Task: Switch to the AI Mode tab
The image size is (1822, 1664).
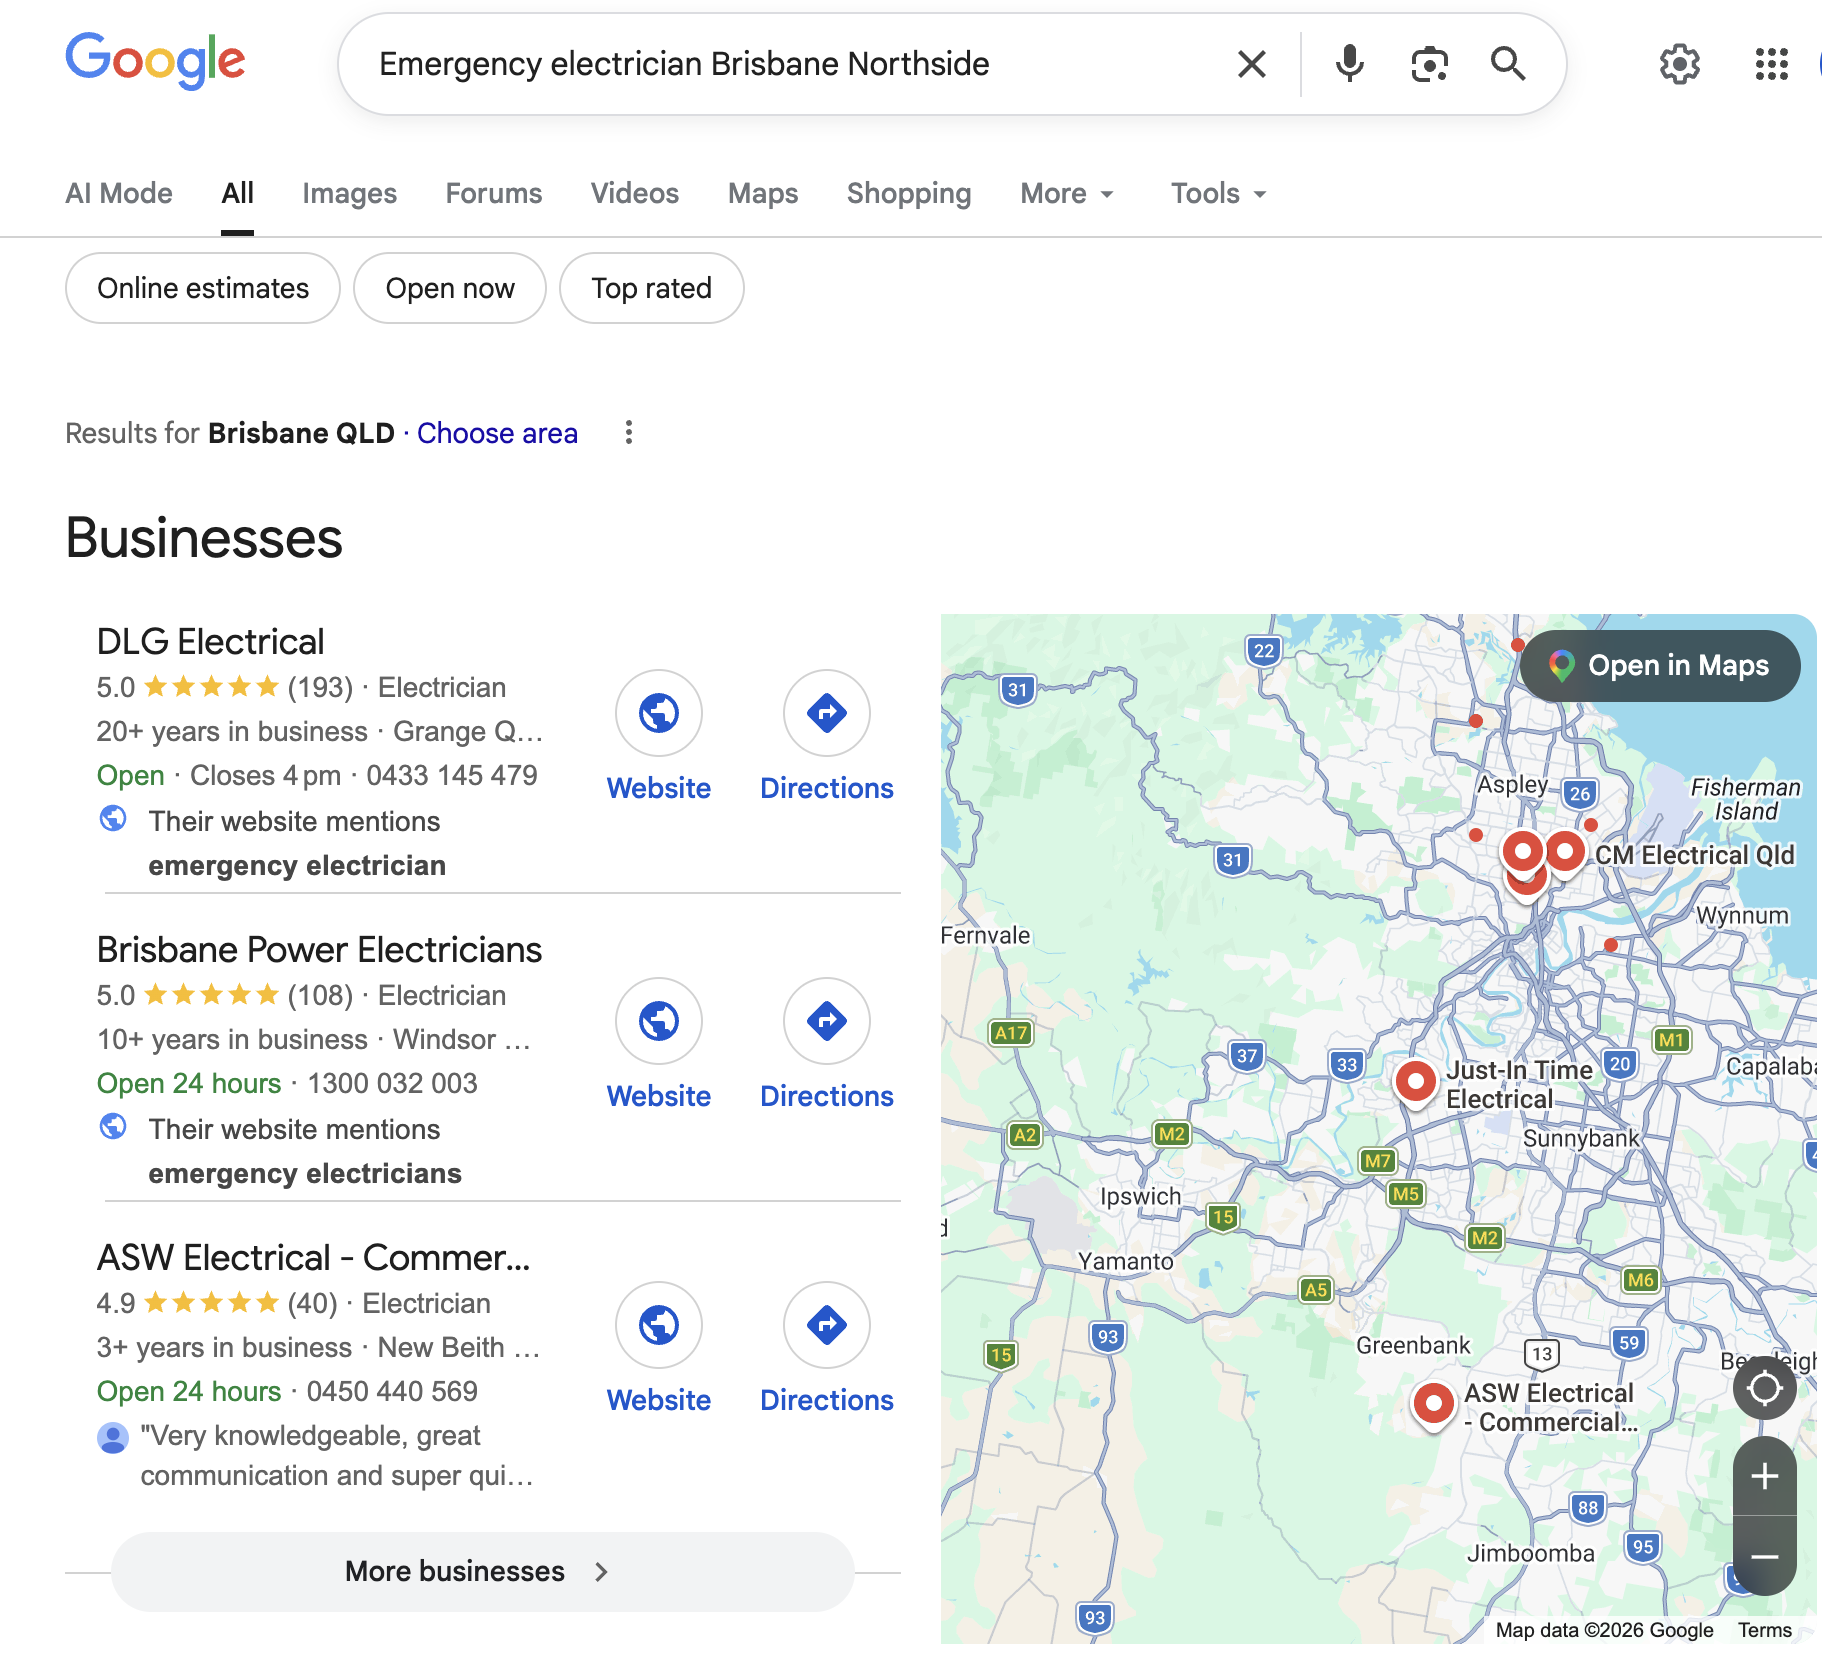Action: coord(119,193)
